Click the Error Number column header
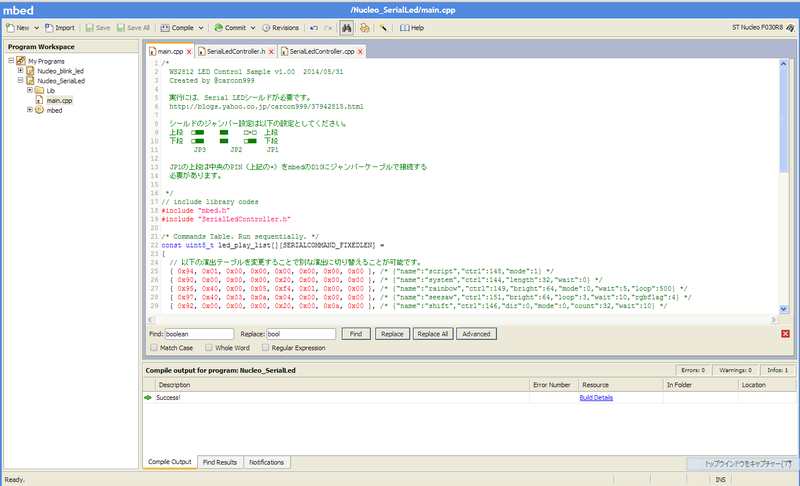The height and width of the screenshot is (486, 800). click(553, 385)
